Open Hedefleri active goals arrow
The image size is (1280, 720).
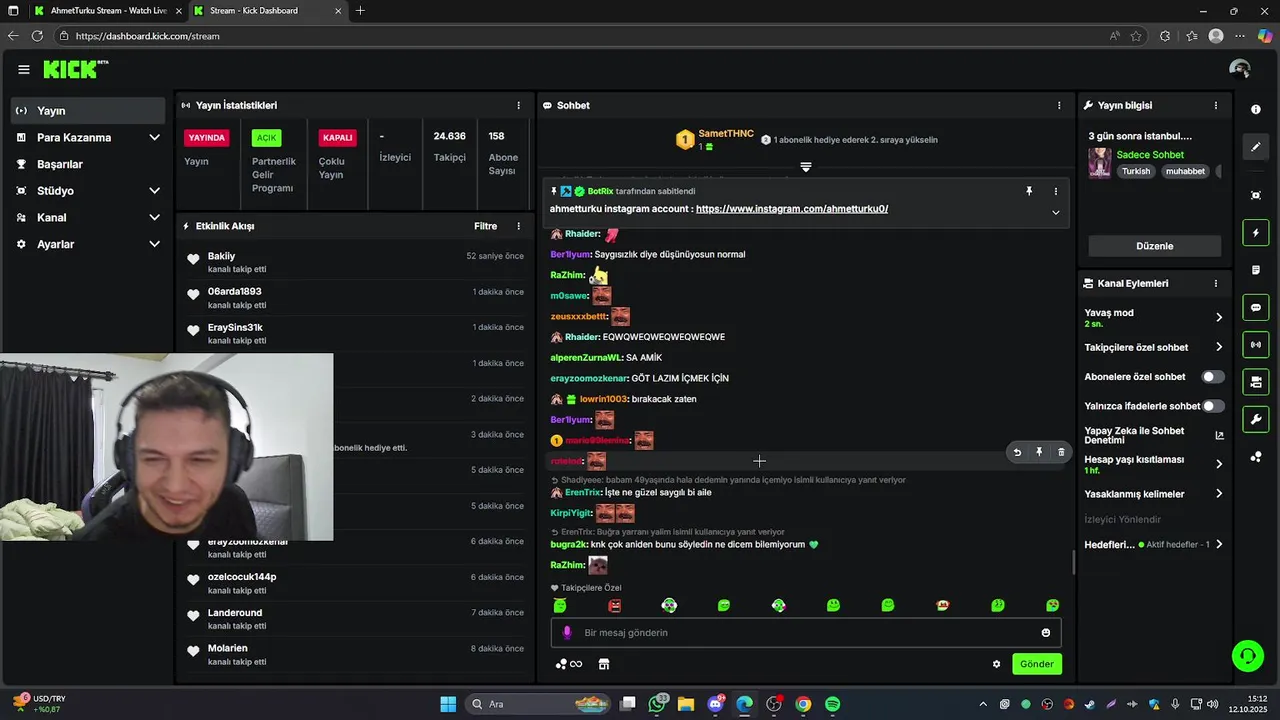click(1219, 545)
